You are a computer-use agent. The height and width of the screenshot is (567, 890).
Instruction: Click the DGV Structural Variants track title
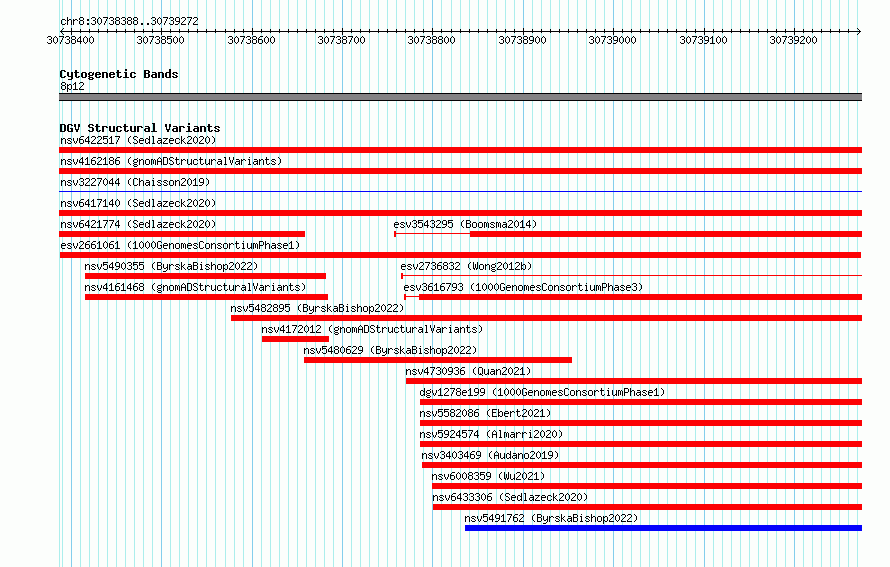(x=140, y=128)
